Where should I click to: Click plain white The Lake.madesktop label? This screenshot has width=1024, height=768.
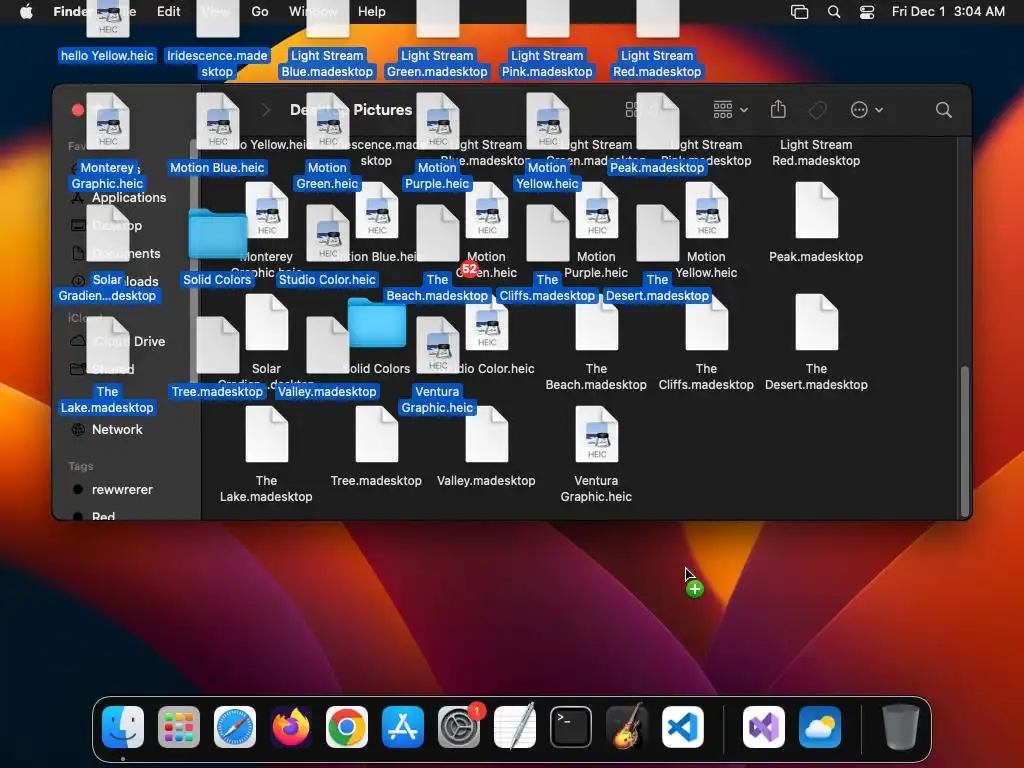pos(266,488)
